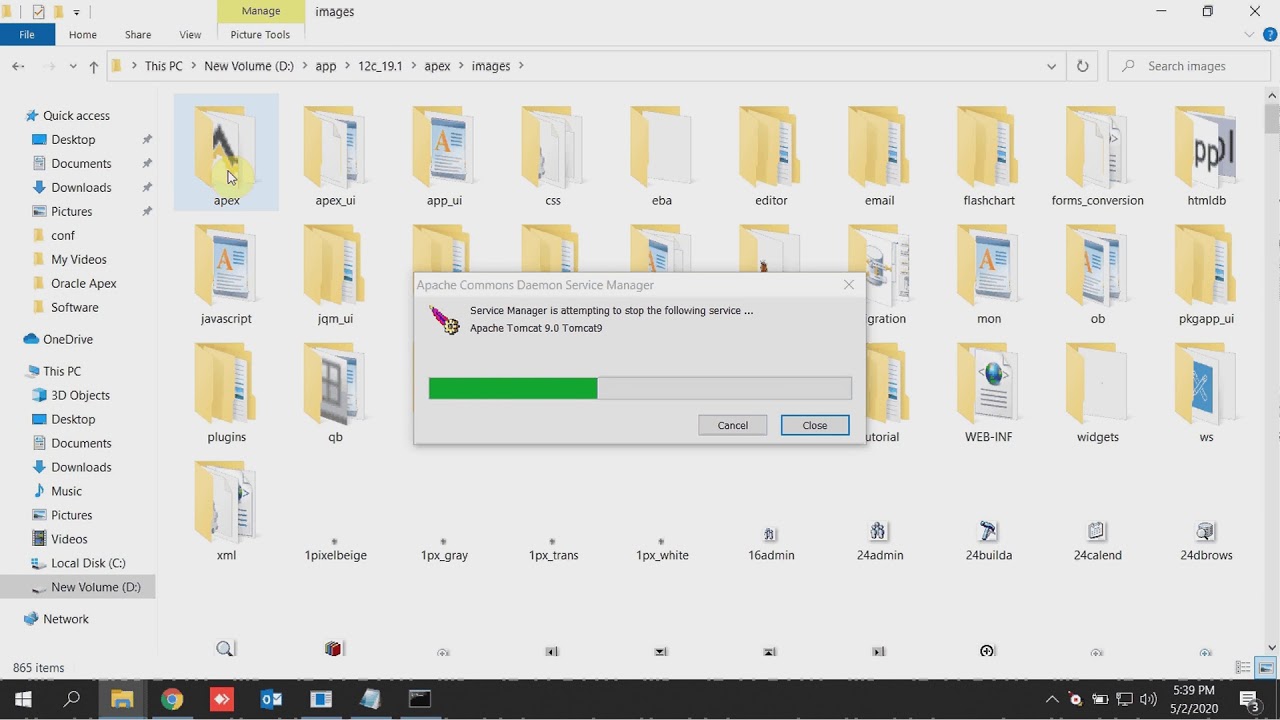Select the Manage contextual tab
Screen dimensions: 1280x720
[261, 11]
